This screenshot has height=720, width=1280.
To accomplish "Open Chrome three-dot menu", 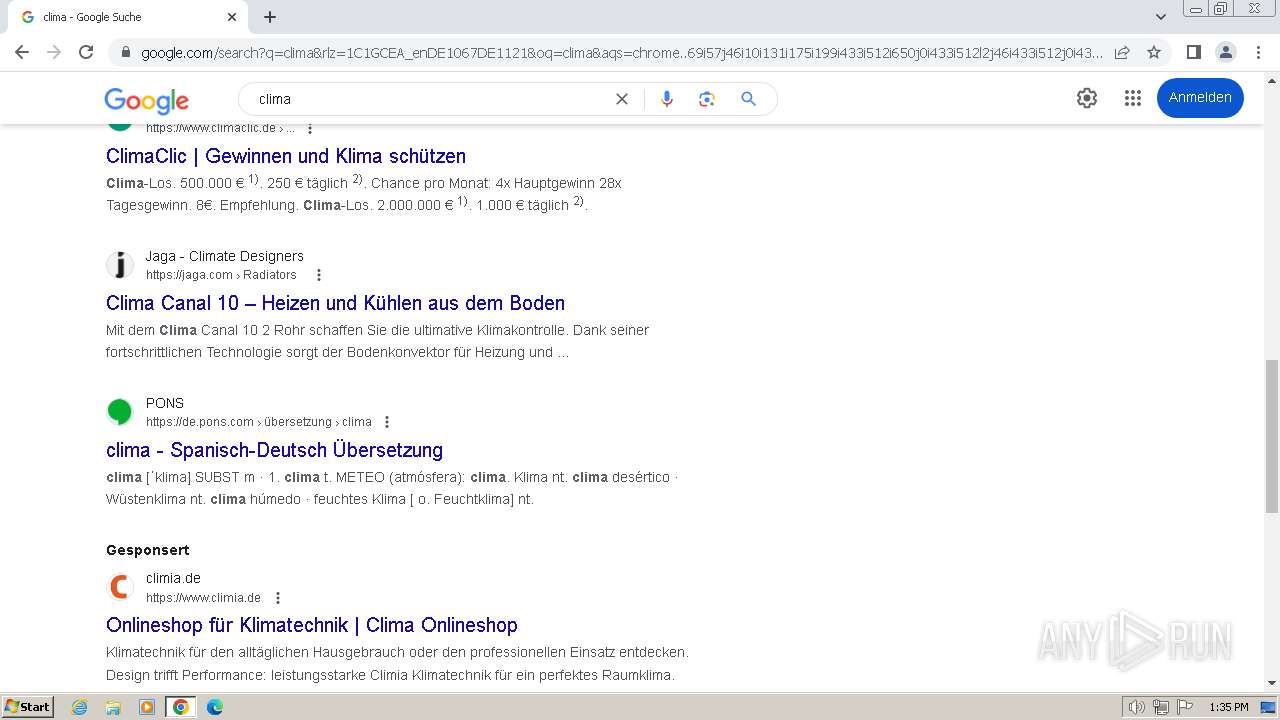I will (x=1258, y=52).
